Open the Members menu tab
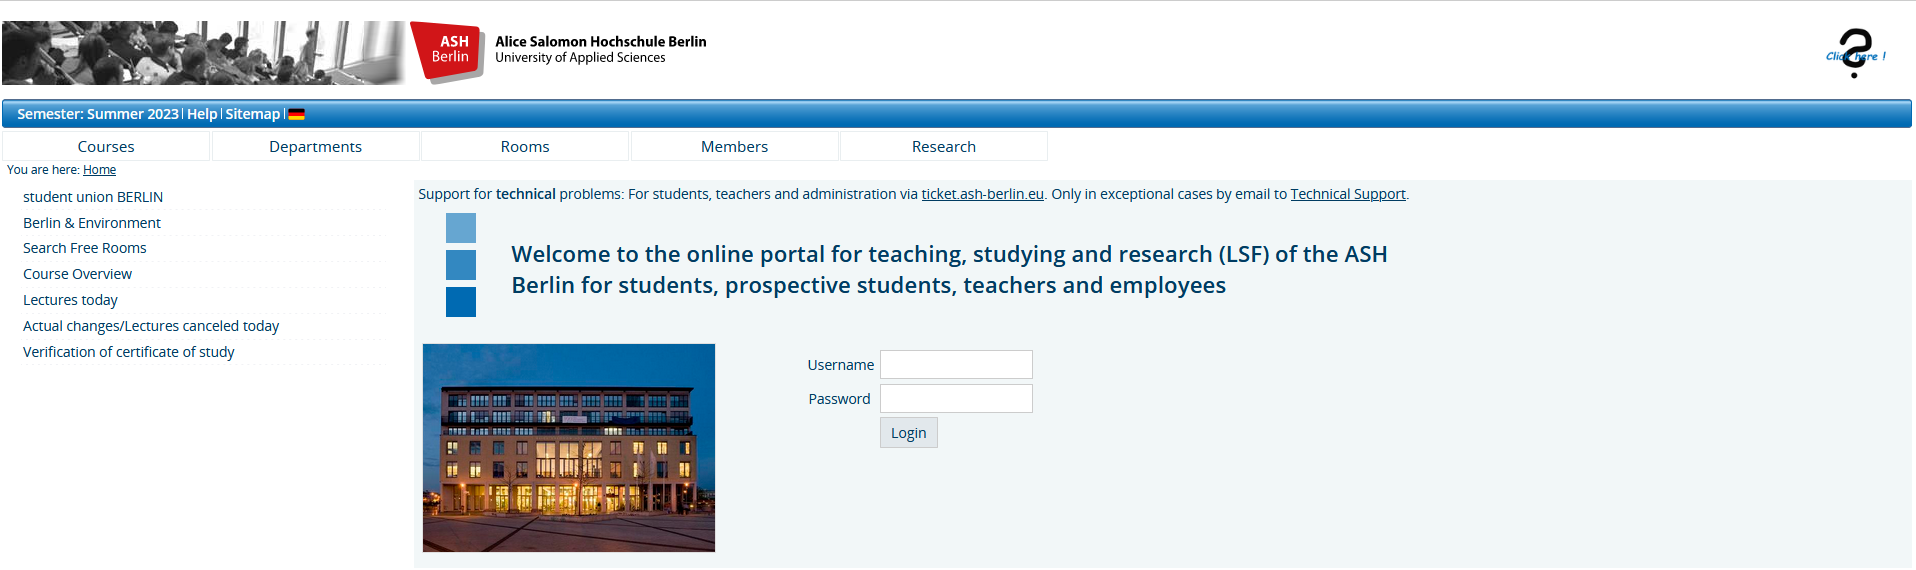The image size is (1916, 570). [734, 146]
